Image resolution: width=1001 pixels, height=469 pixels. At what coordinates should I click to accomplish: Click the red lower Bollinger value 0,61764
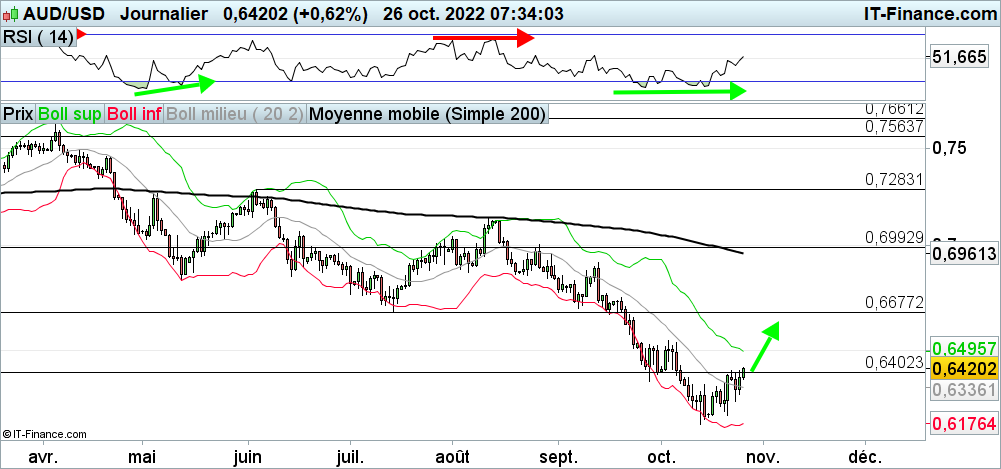tap(964, 424)
